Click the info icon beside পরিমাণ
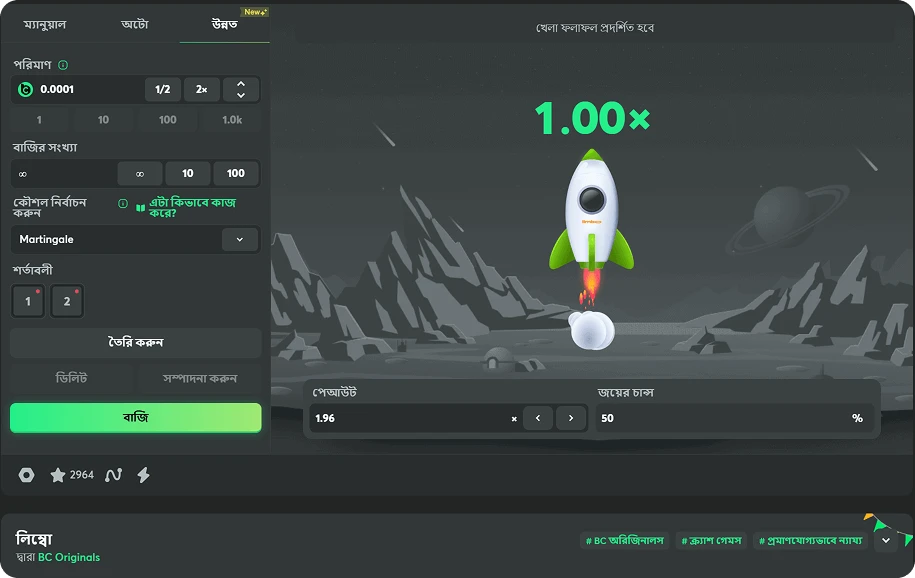 pos(63,65)
